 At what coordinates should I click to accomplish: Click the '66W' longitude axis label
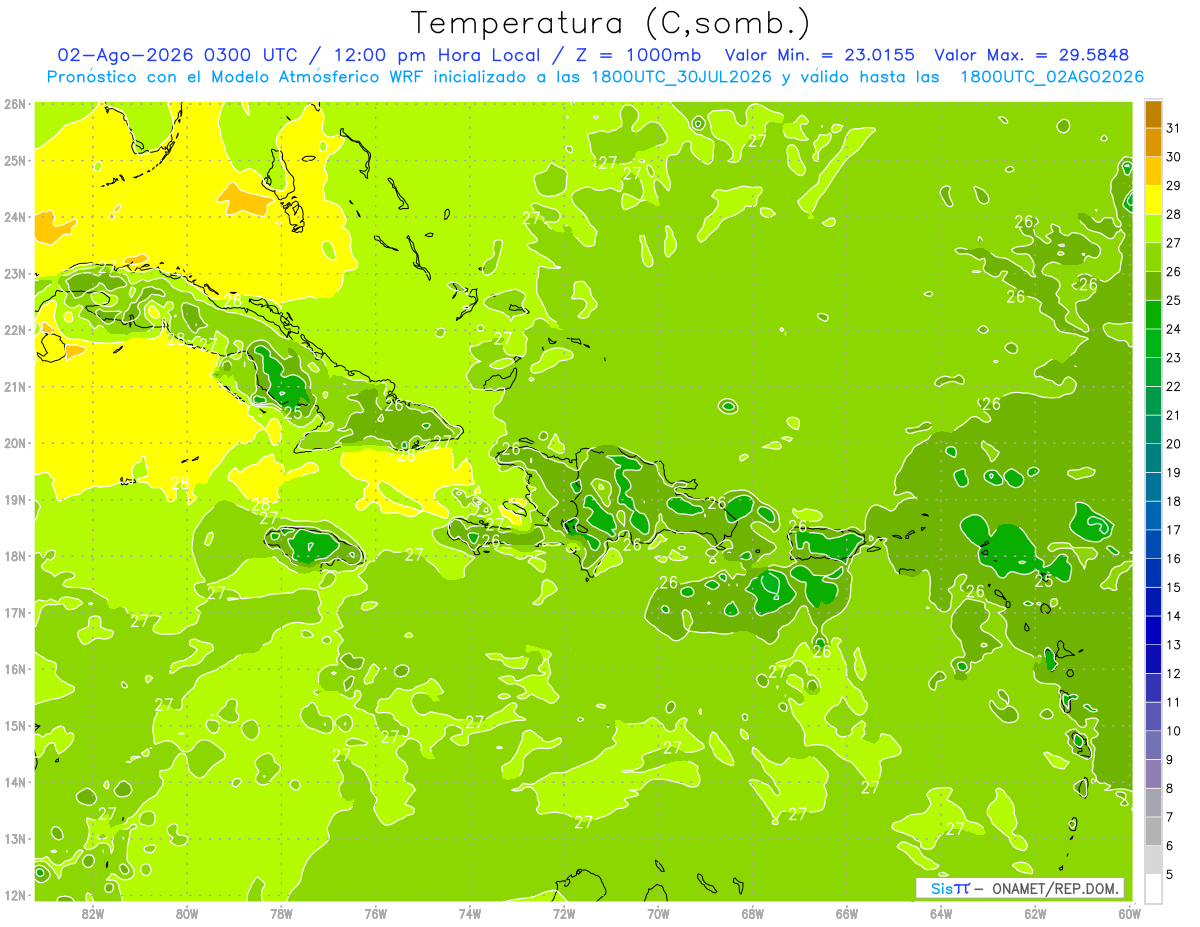[x=847, y=914]
